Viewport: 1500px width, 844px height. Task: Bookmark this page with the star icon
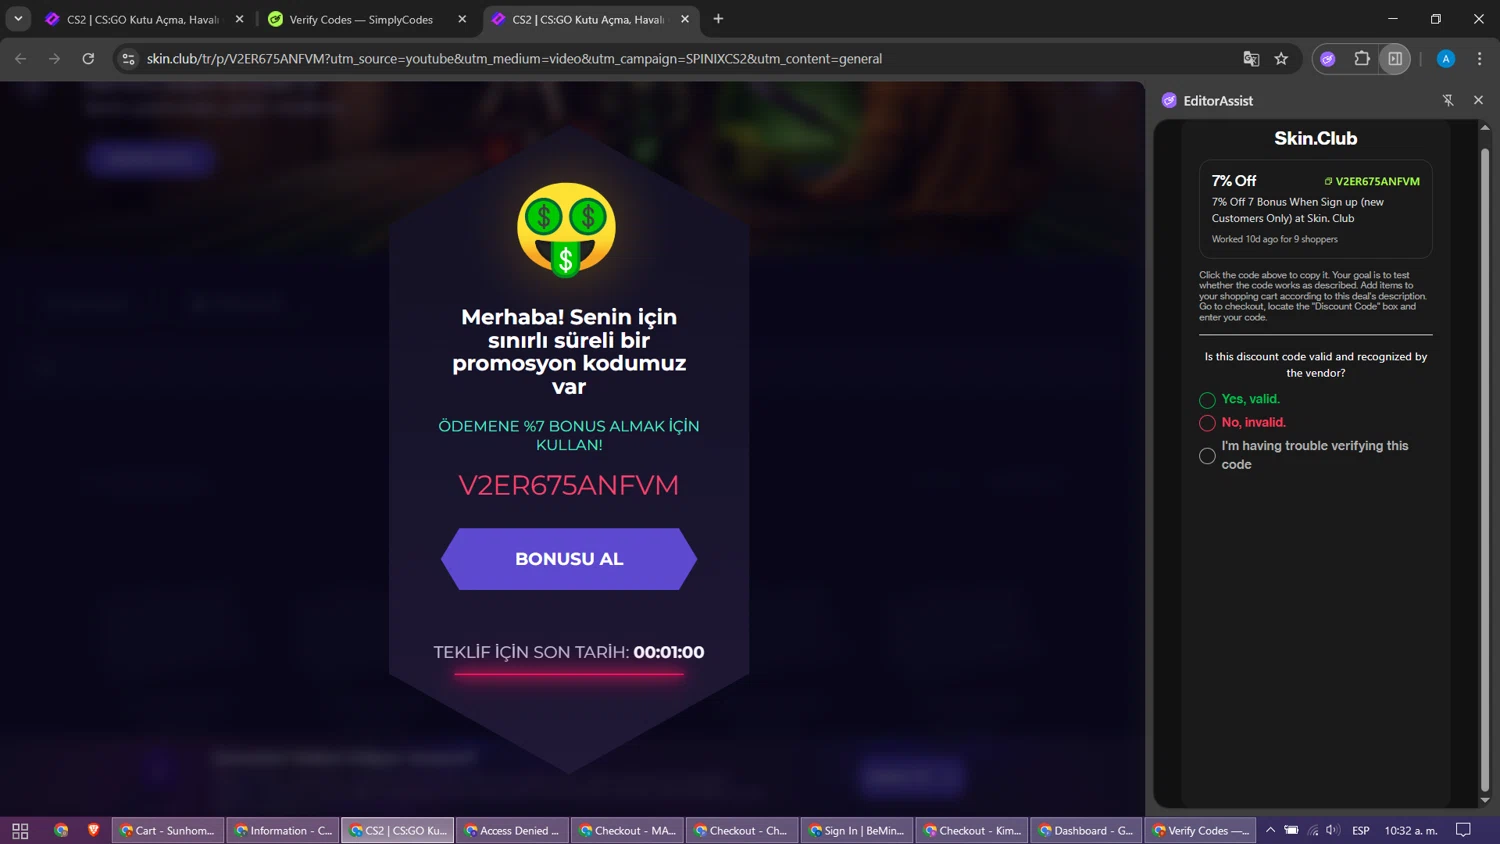[1281, 59]
